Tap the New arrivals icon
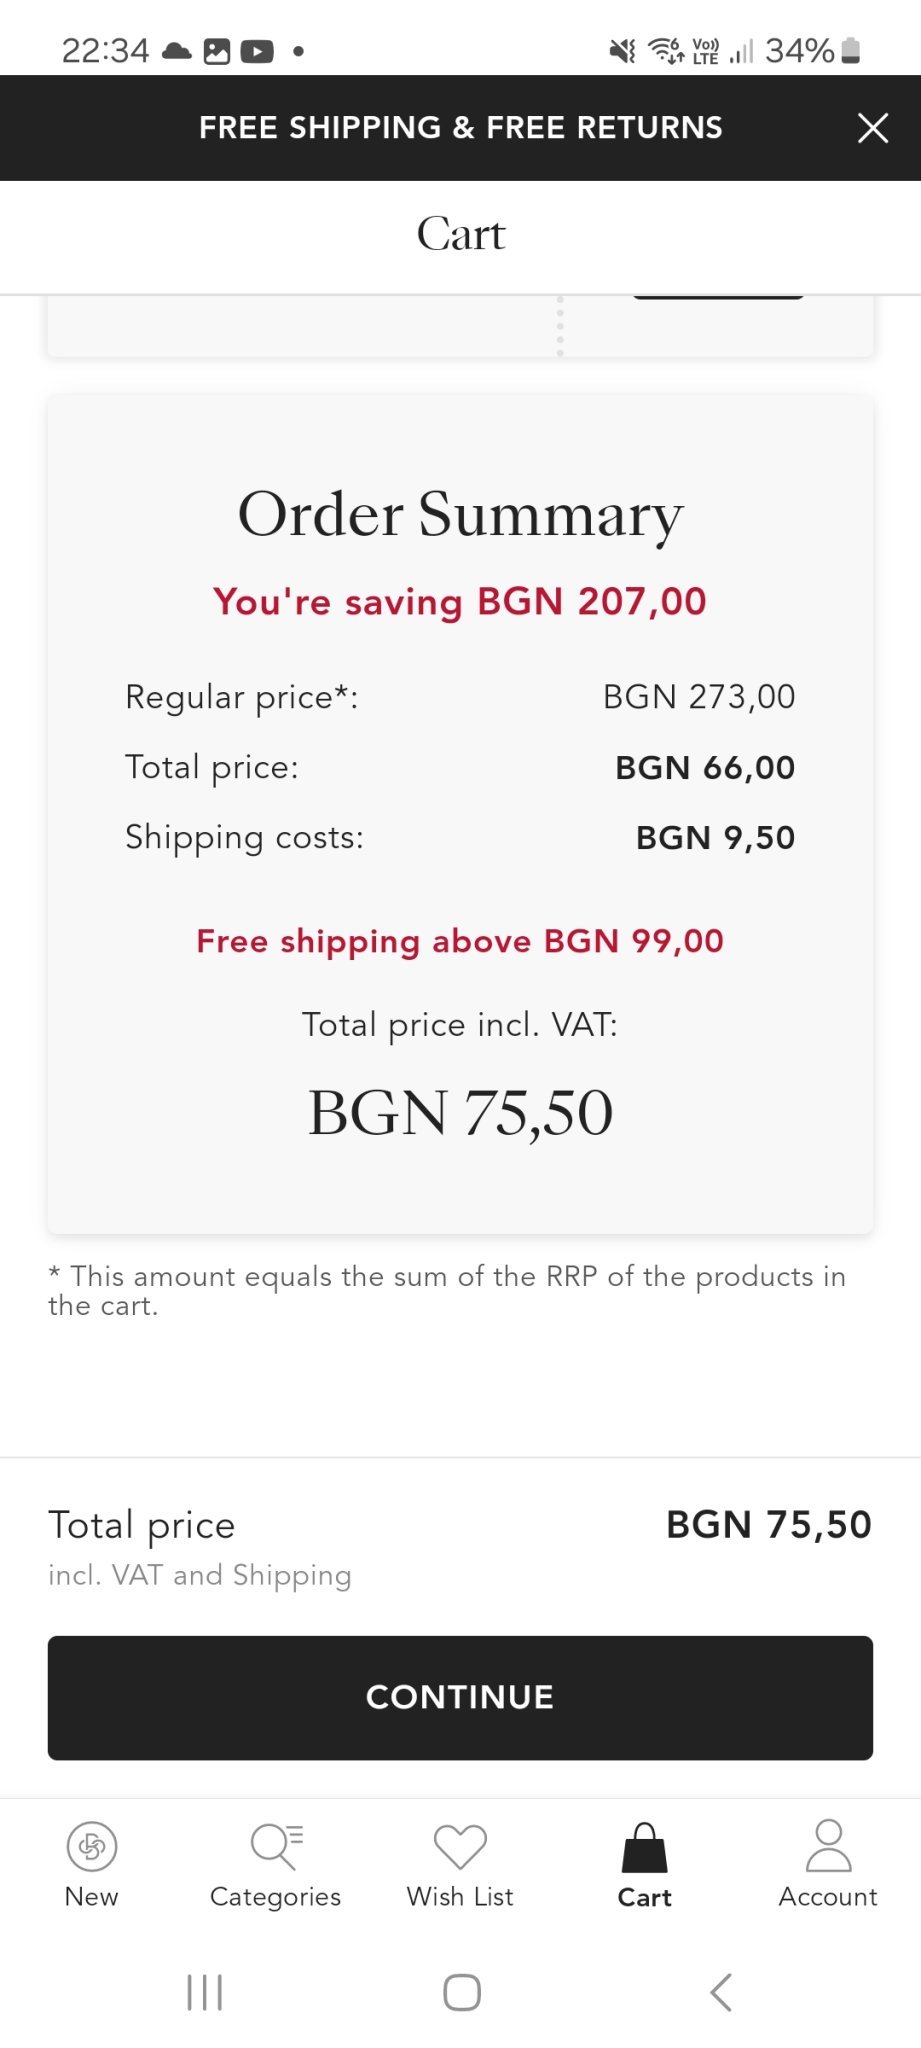921x2048 pixels. (92, 1846)
